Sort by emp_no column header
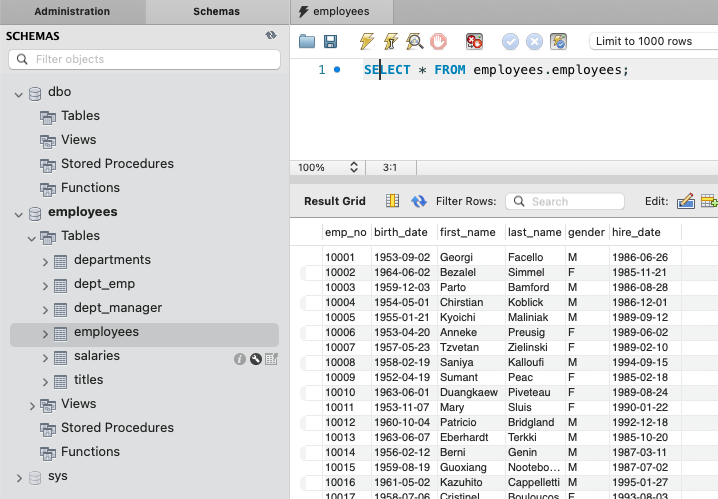Viewport: 718px width, 499px height. tap(346, 233)
